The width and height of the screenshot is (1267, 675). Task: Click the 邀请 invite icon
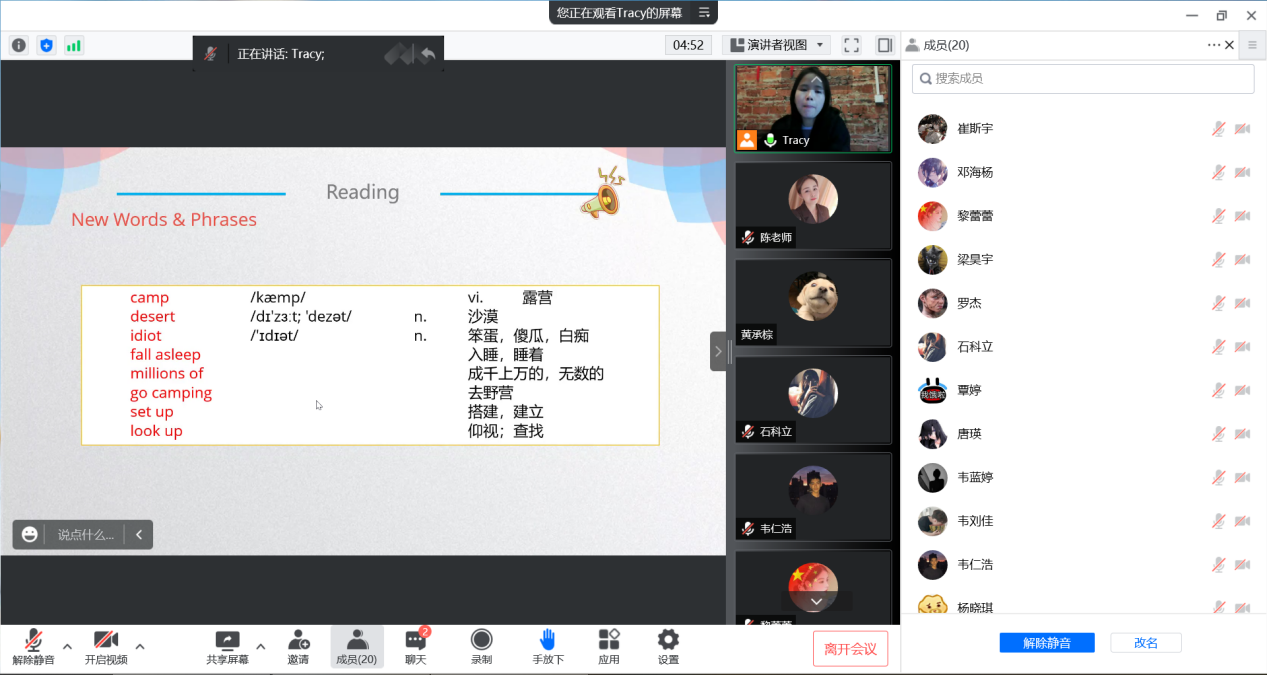(x=298, y=641)
